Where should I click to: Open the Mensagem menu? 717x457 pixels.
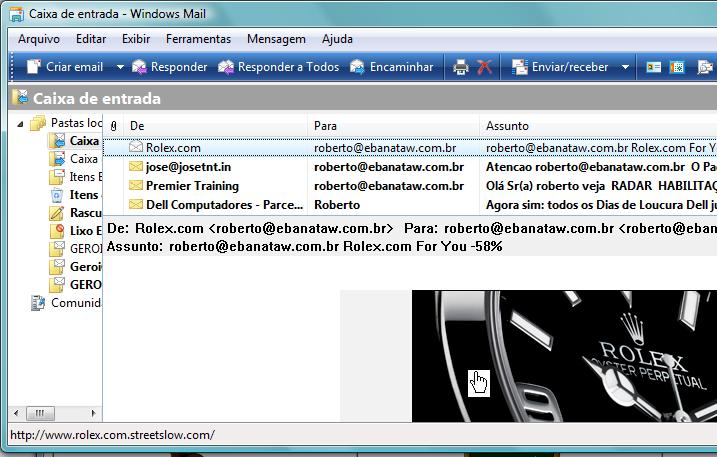pos(276,39)
